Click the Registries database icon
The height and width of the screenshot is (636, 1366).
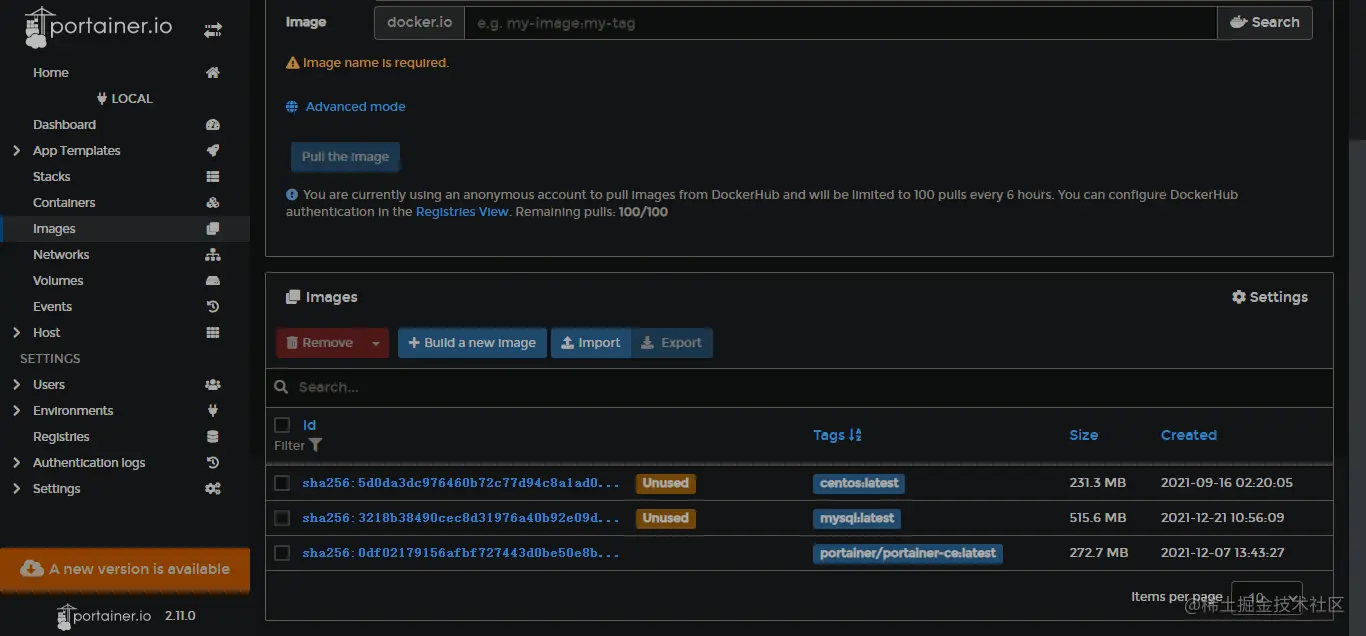point(212,437)
